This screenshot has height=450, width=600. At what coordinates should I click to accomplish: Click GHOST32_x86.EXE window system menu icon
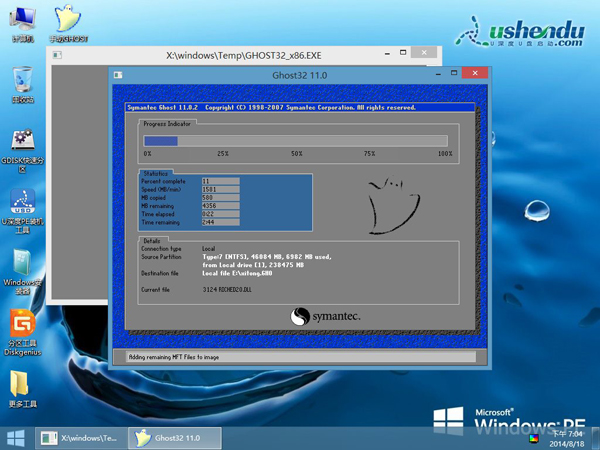pyautogui.click(x=57, y=55)
